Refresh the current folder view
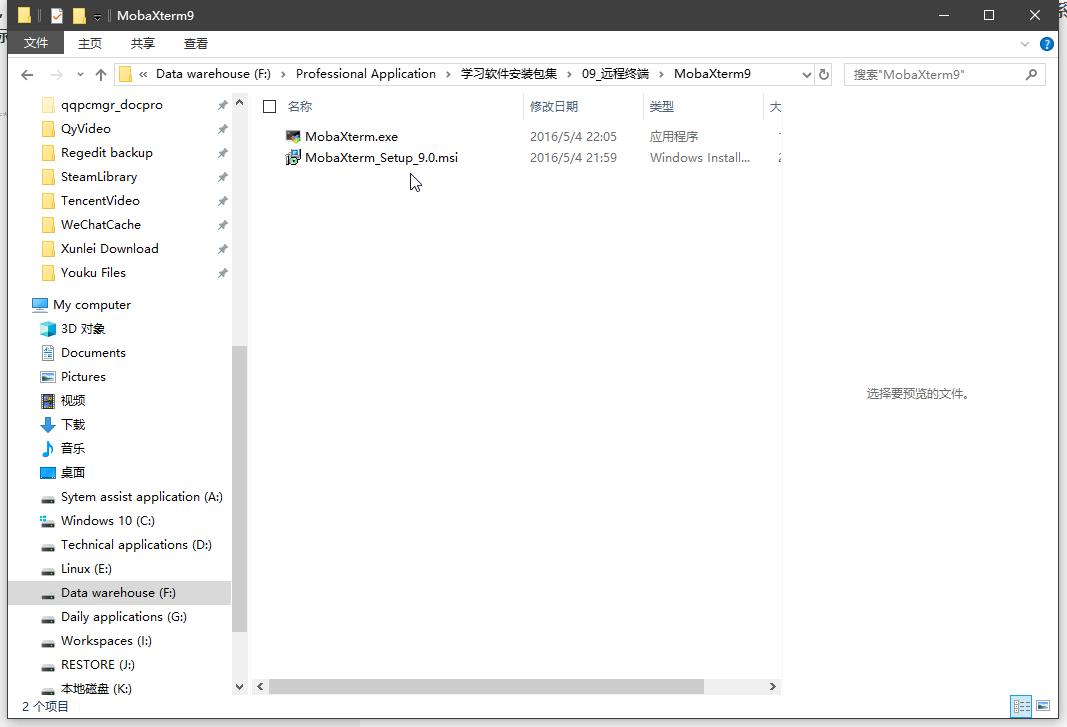This screenshot has width=1067, height=727. point(824,74)
